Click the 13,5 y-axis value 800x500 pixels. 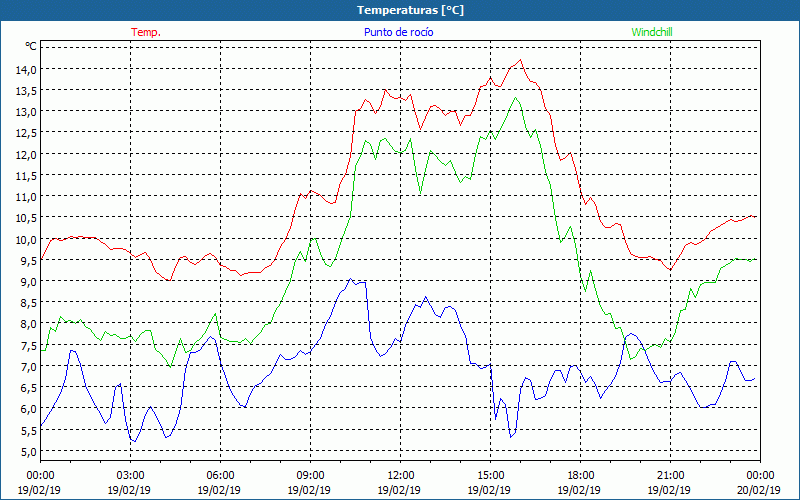click(26, 91)
